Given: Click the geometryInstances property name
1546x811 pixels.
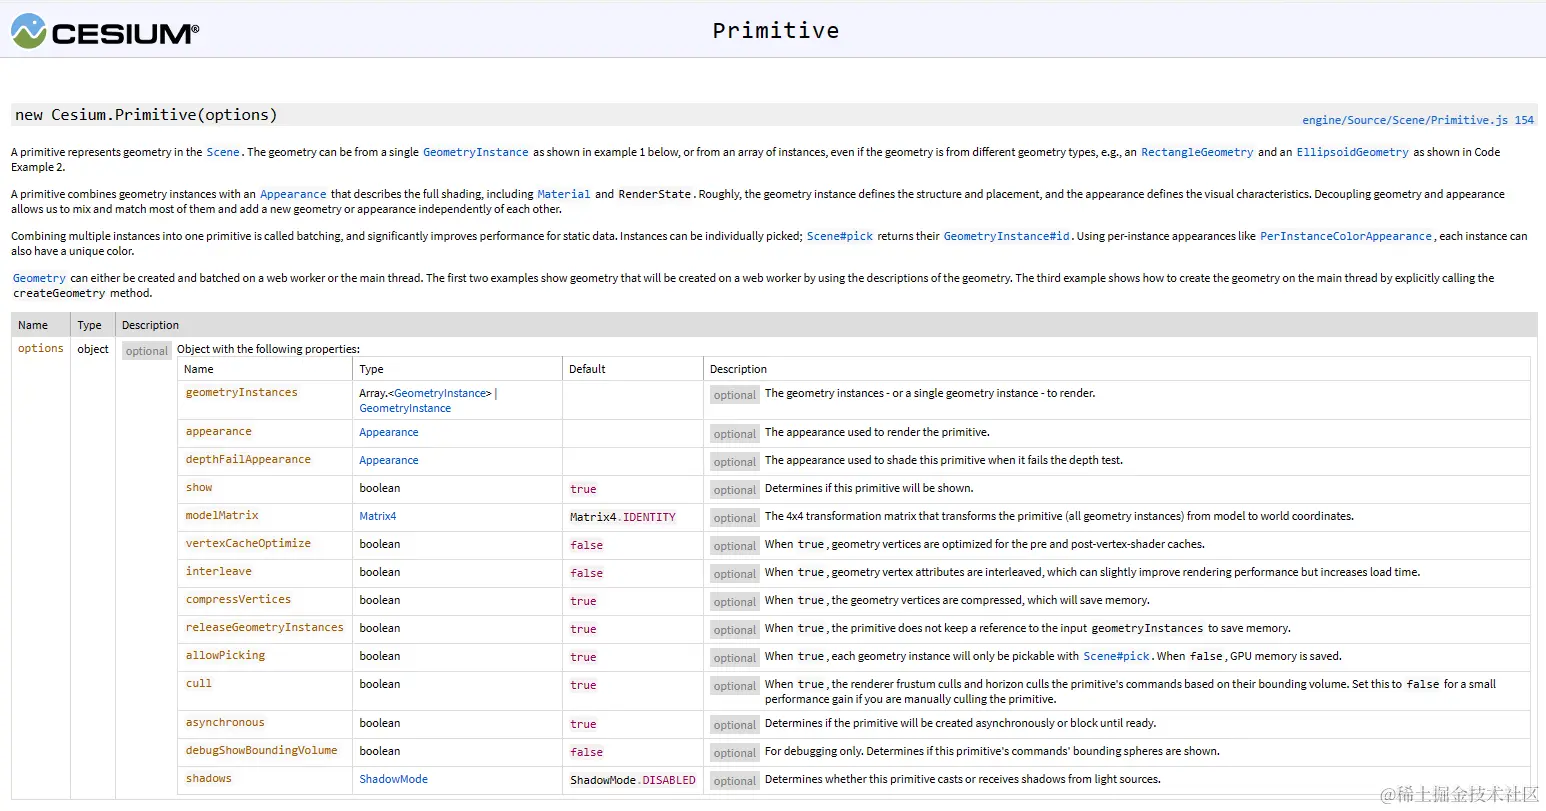Looking at the screenshot, I should pyautogui.click(x=242, y=392).
